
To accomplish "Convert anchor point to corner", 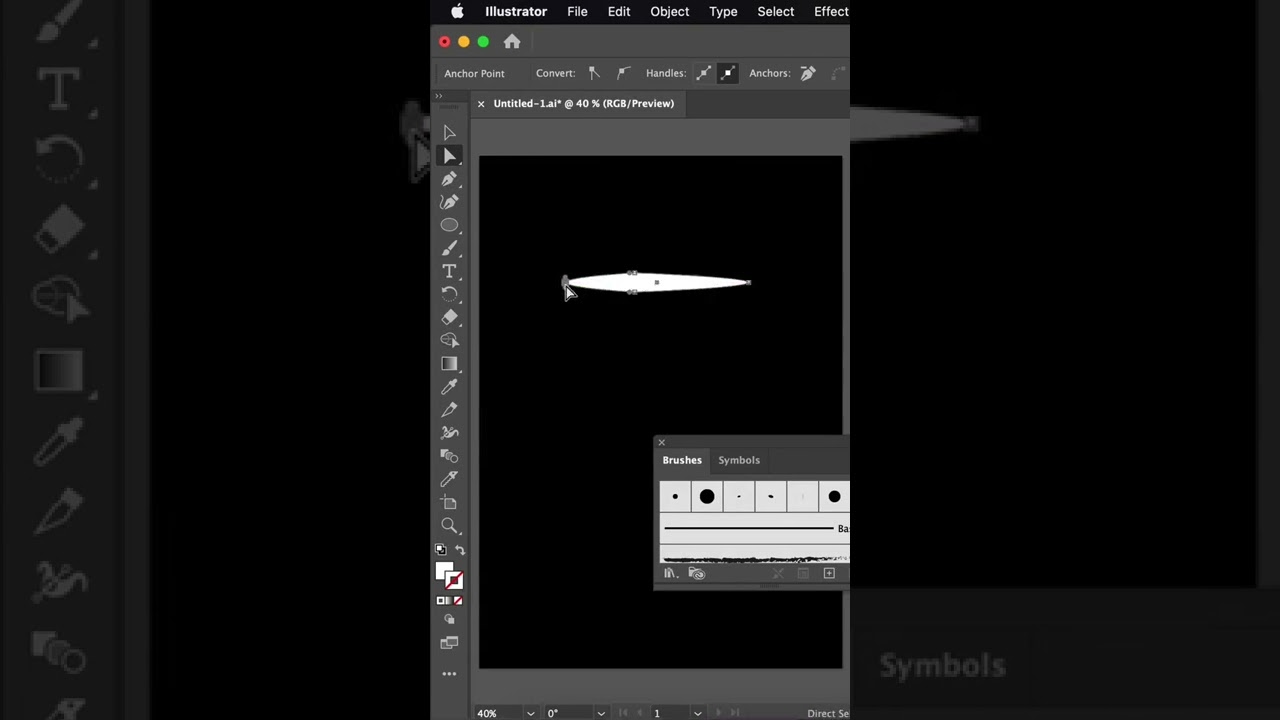I will point(594,73).
